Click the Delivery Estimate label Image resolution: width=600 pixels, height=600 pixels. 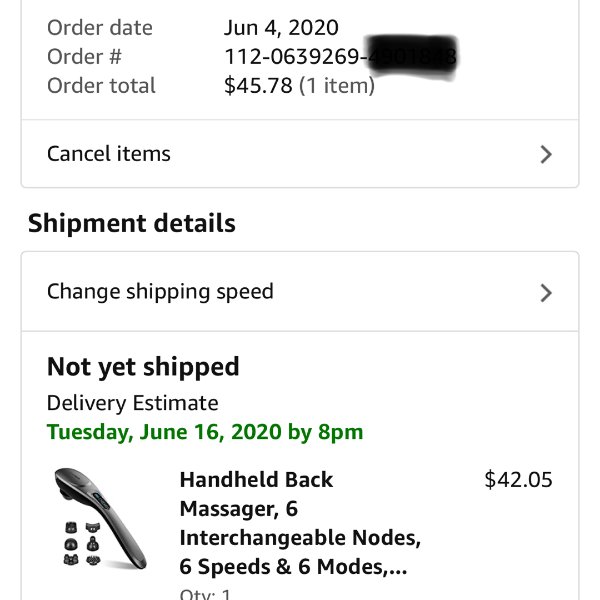click(132, 403)
